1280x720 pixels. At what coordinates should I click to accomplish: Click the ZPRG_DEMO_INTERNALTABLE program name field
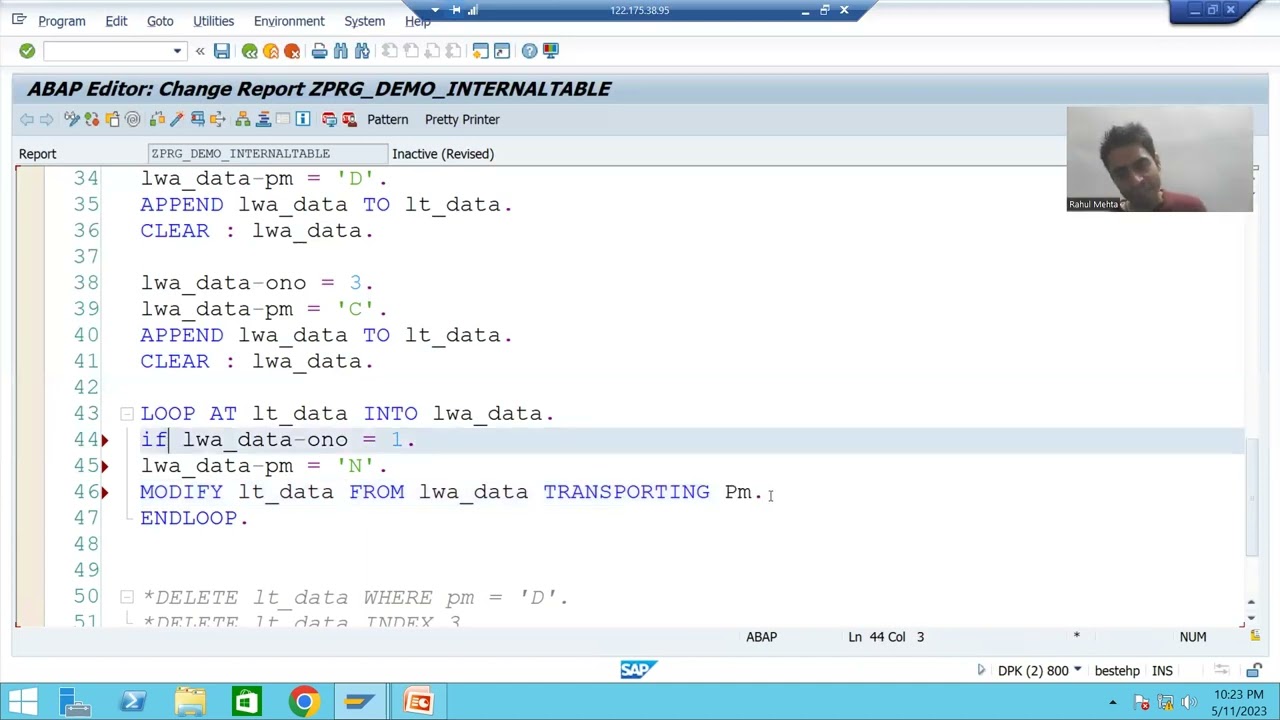267,154
